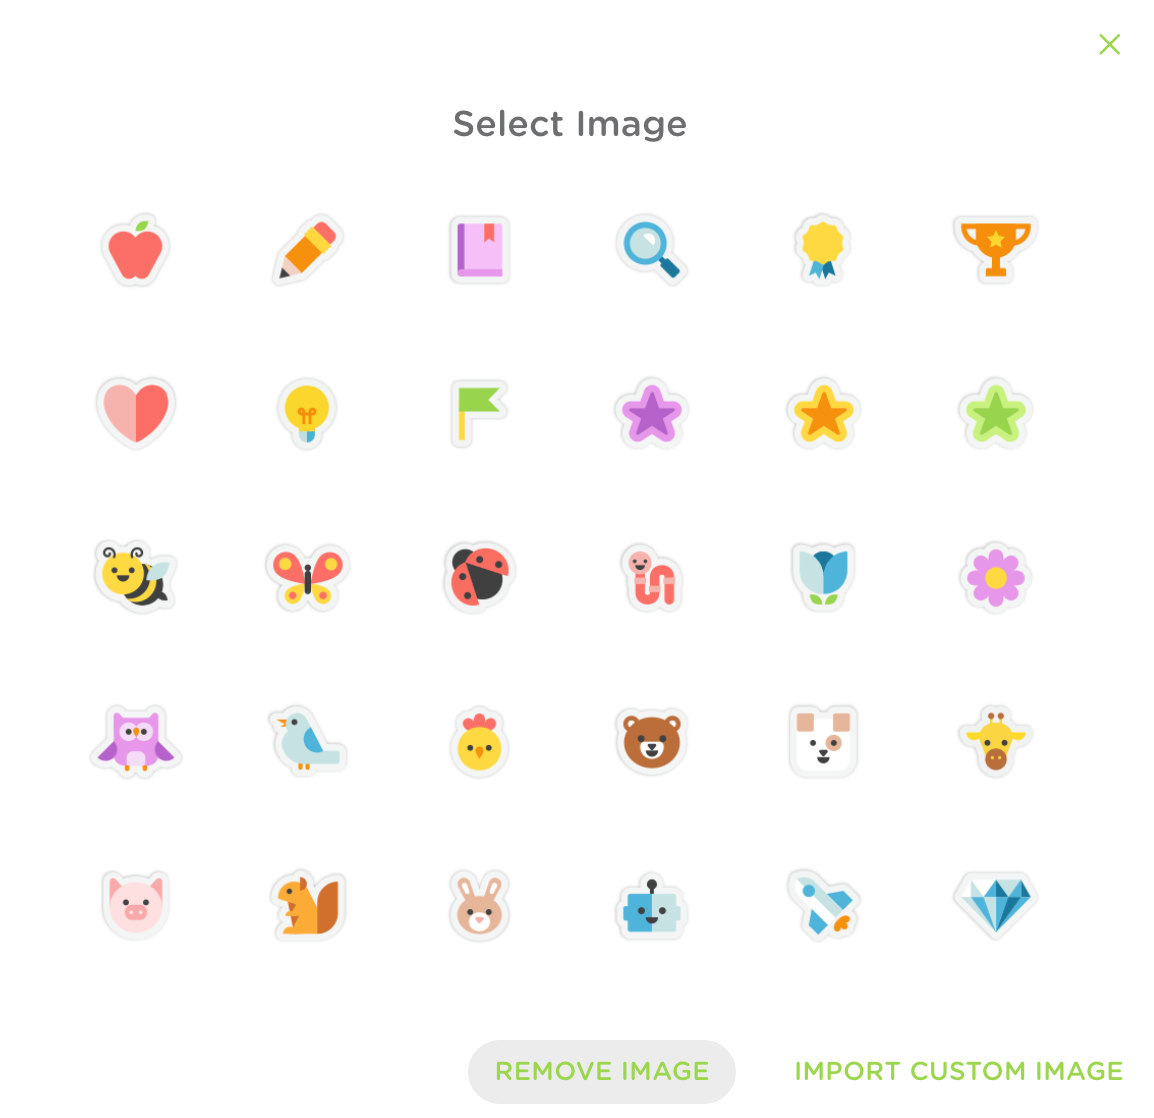
Task: Select the purple star image
Action: pos(651,413)
